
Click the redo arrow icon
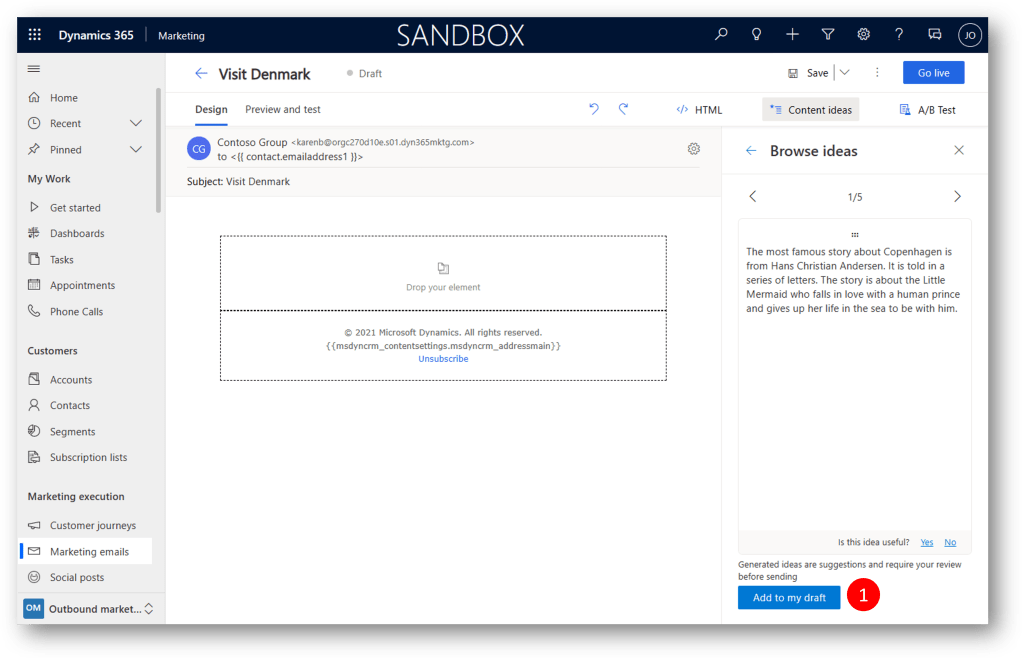[x=624, y=109]
